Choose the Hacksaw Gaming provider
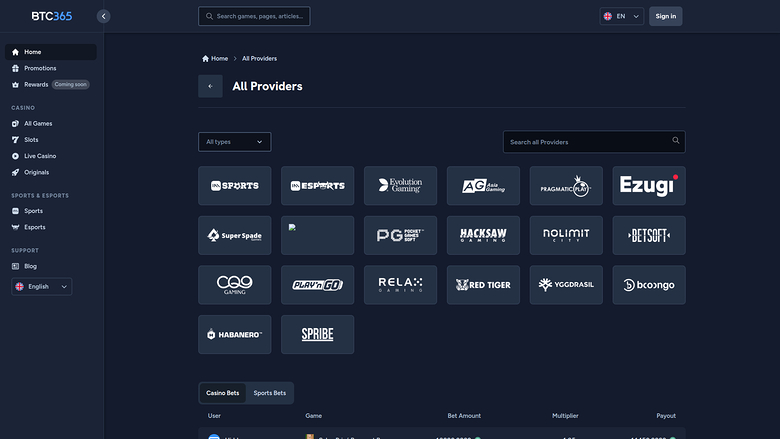The image size is (780, 439). (483, 235)
